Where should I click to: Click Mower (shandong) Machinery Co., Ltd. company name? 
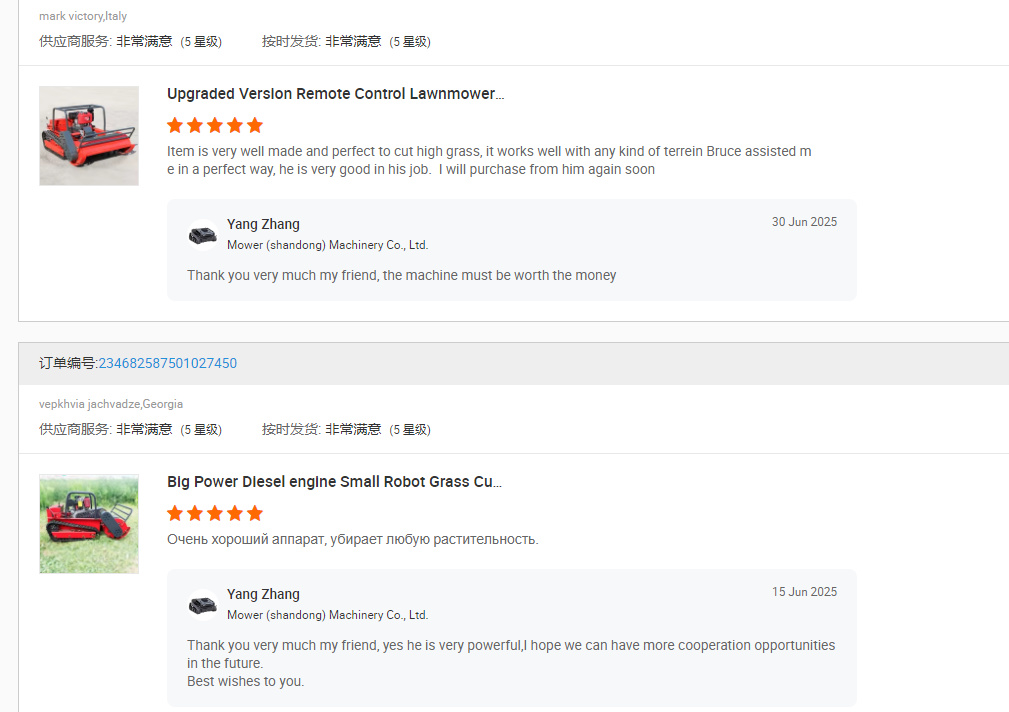point(327,245)
